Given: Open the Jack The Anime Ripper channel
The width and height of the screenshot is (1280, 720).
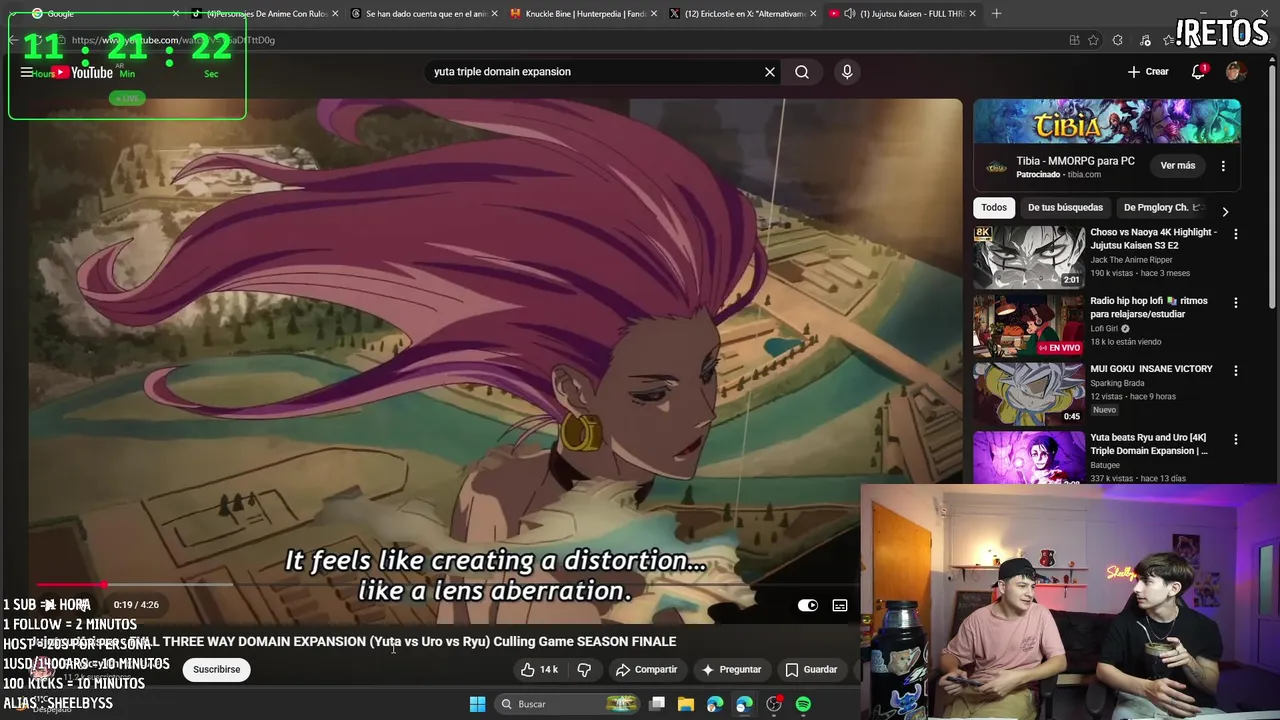Looking at the screenshot, I should (1131, 260).
